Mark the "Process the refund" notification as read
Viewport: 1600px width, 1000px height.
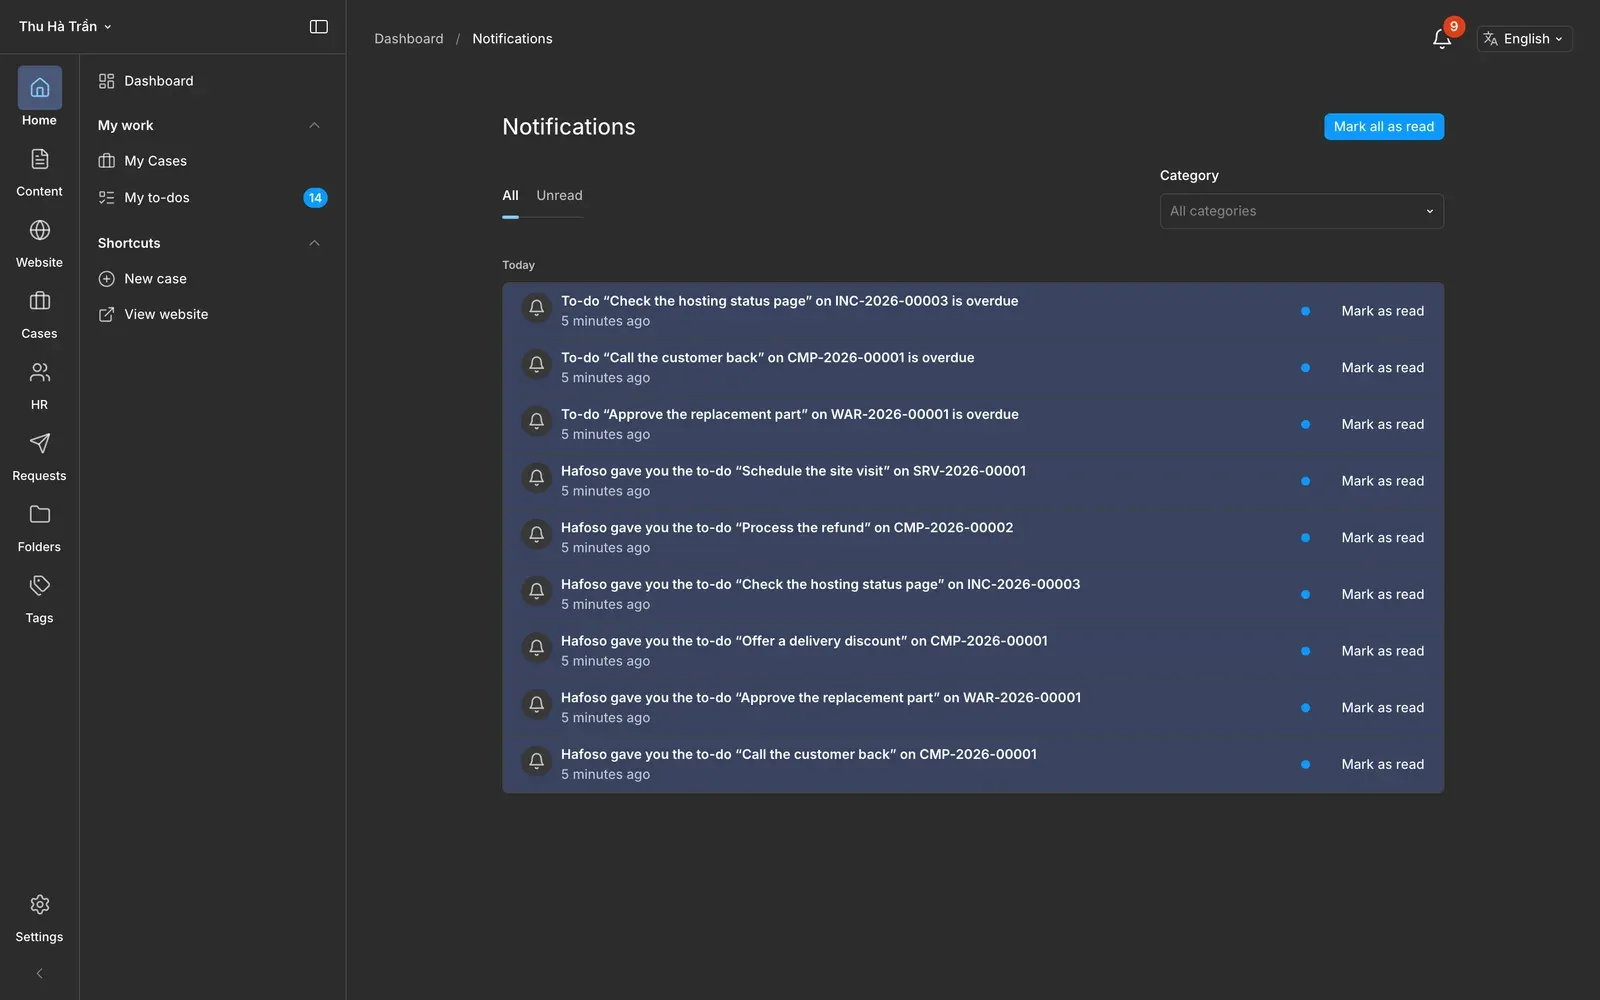[x=1382, y=538]
